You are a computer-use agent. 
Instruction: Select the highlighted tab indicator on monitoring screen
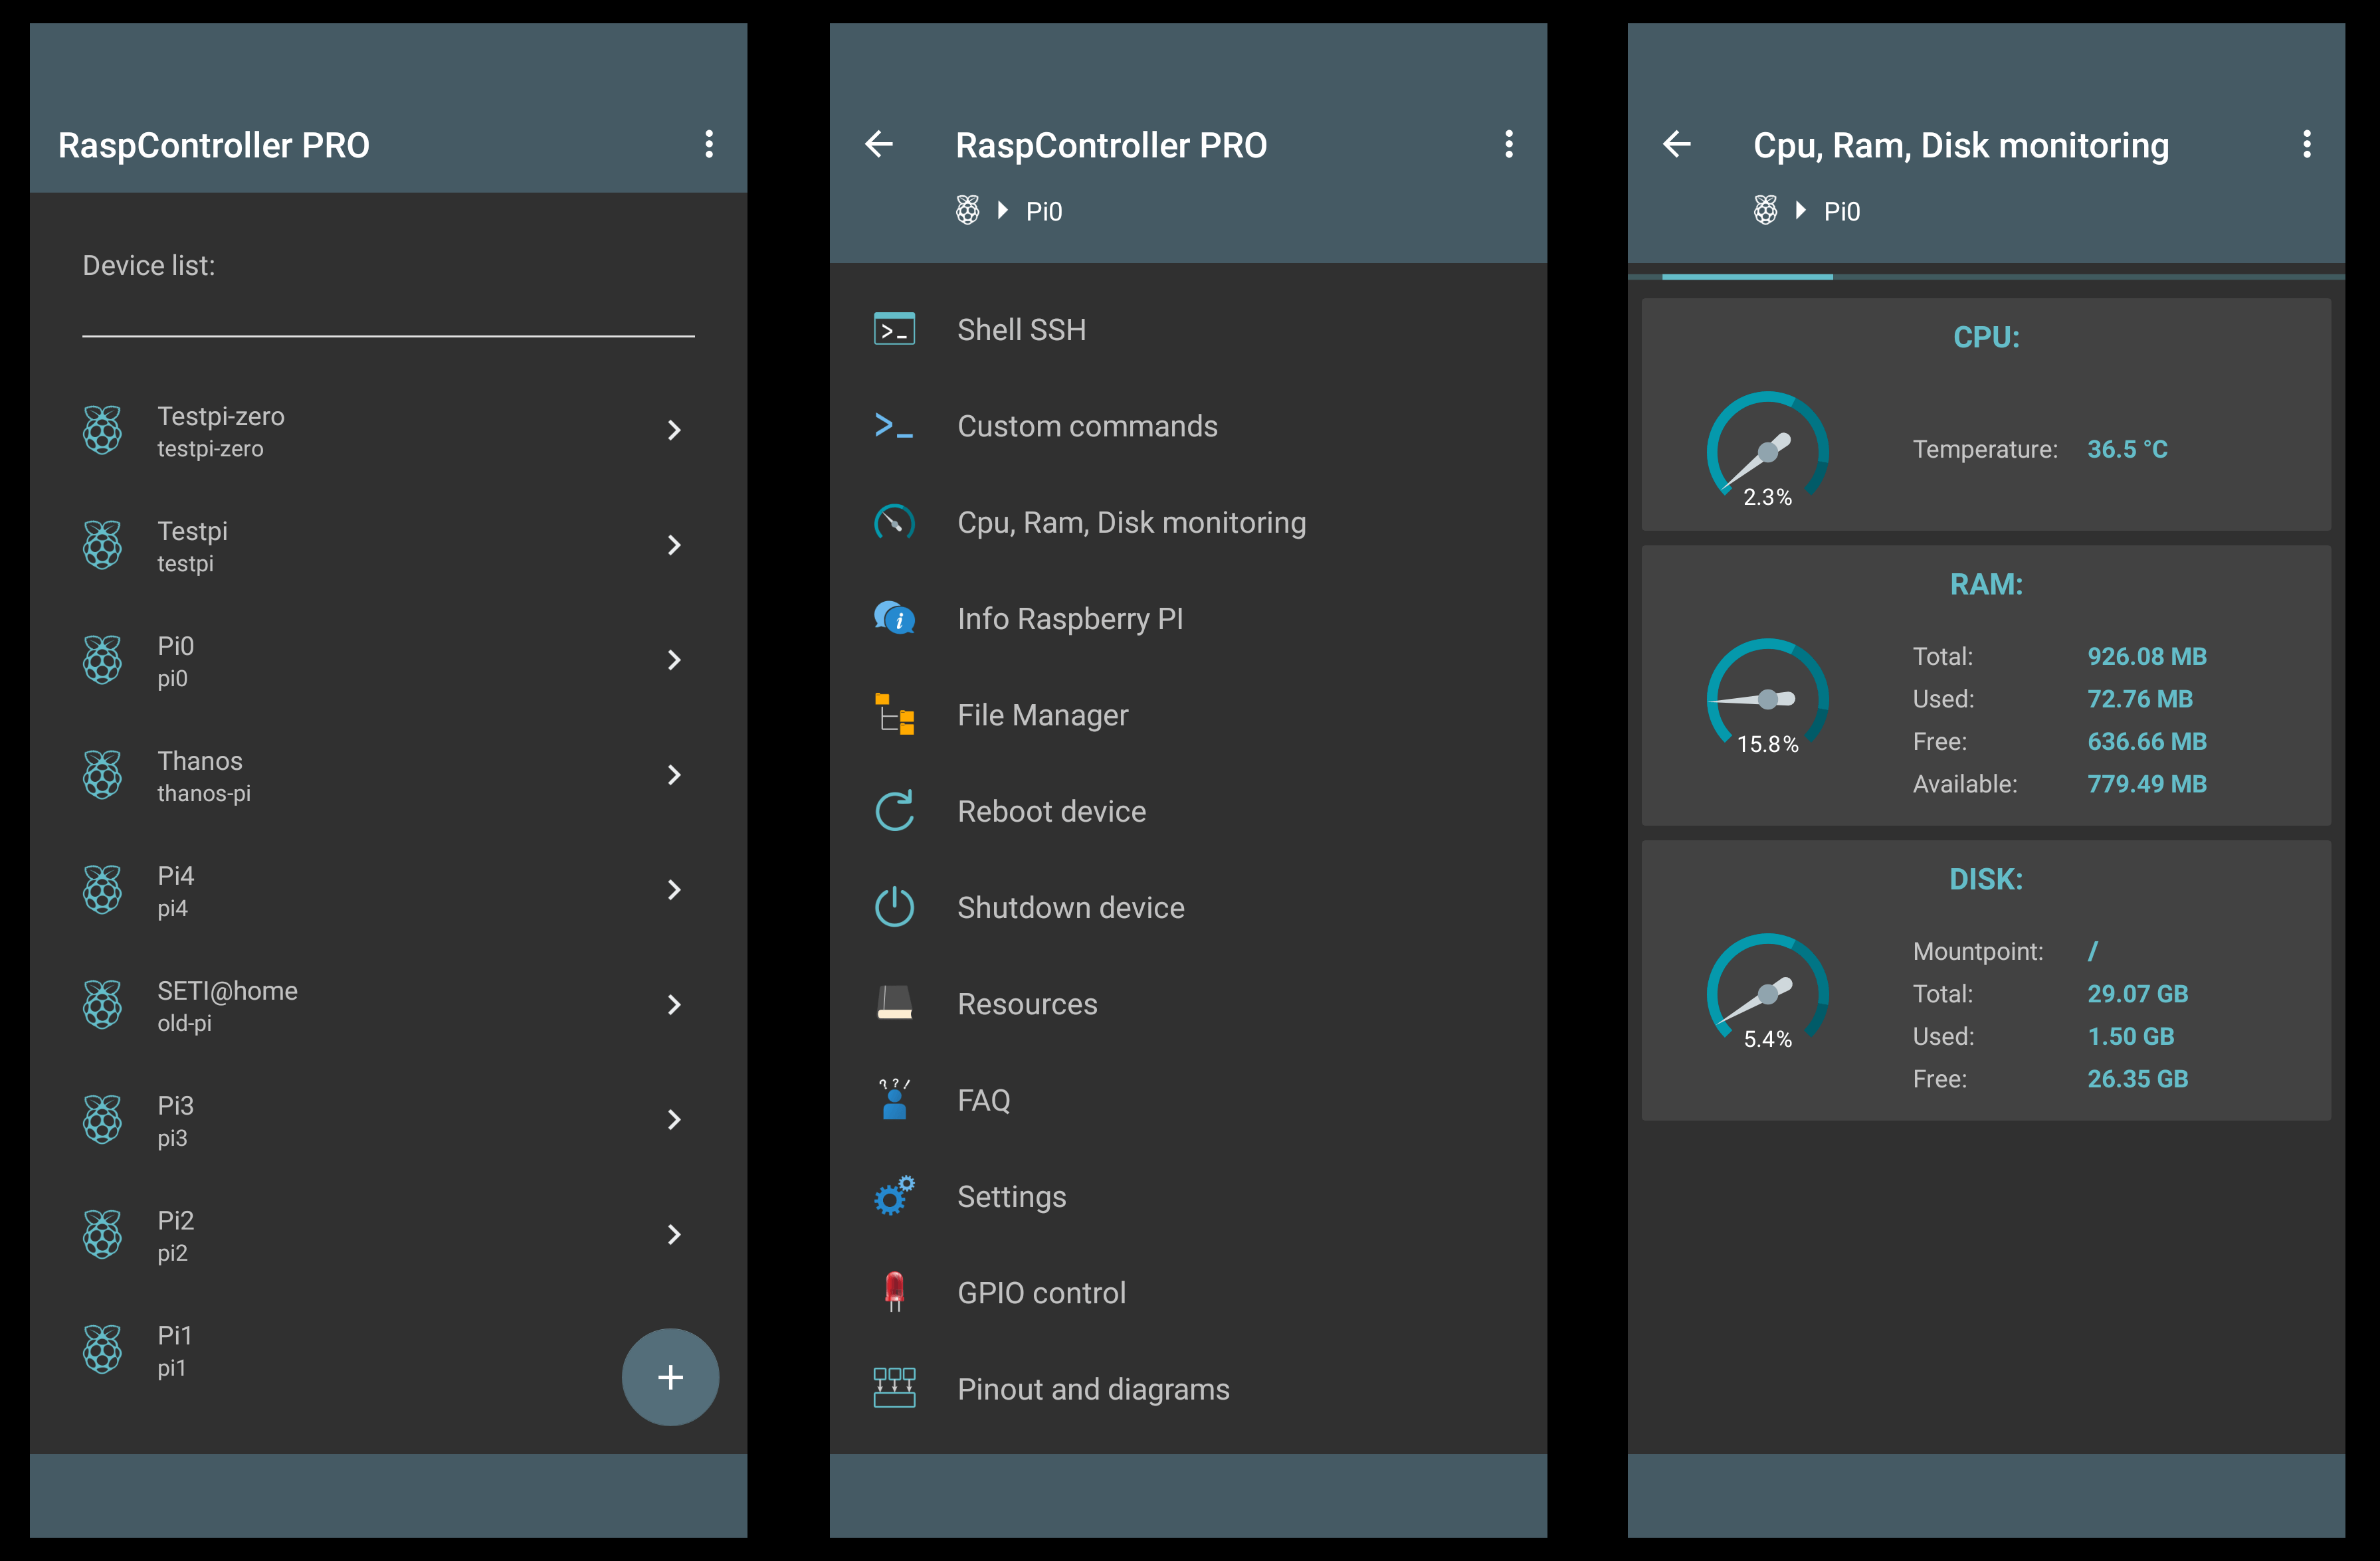coord(1747,276)
